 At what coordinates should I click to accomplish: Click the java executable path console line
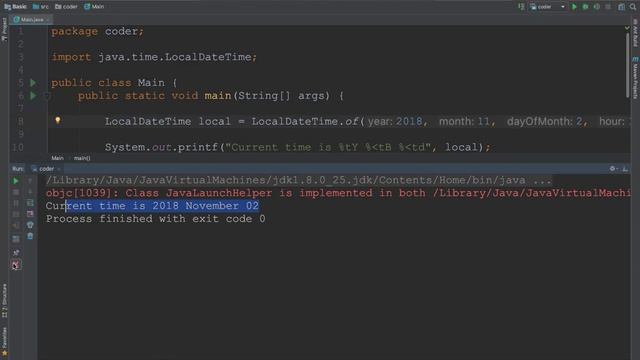299,180
